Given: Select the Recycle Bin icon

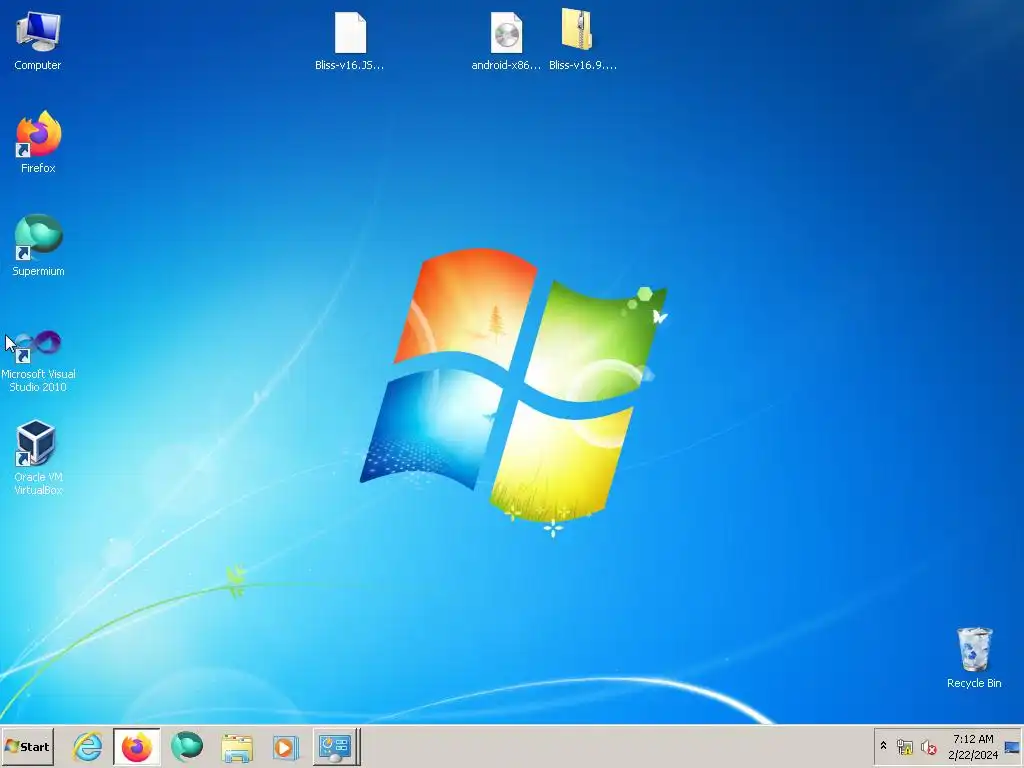Looking at the screenshot, I should coord(974,657).
